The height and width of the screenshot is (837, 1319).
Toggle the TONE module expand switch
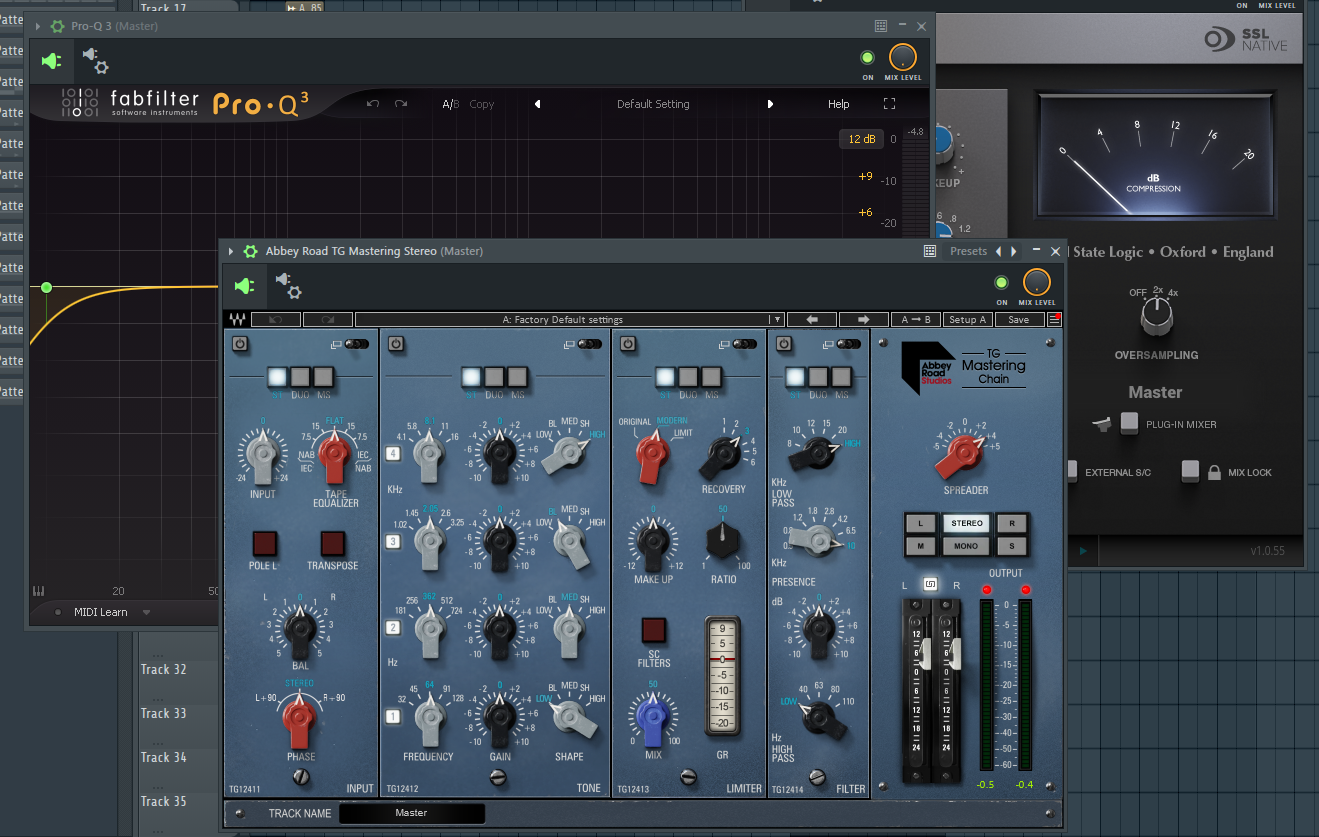click(590, 344)
